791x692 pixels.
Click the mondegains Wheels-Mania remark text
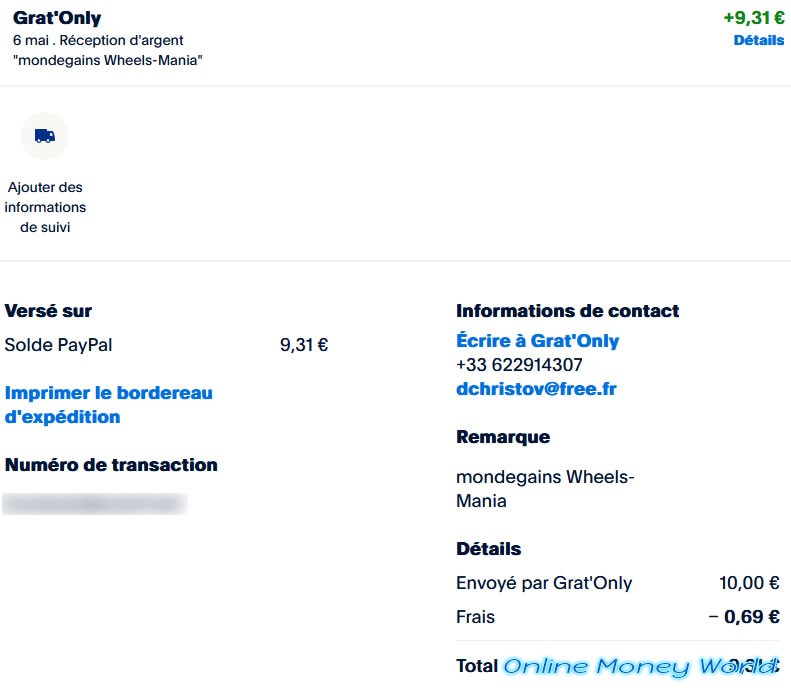tap(545, 489)
